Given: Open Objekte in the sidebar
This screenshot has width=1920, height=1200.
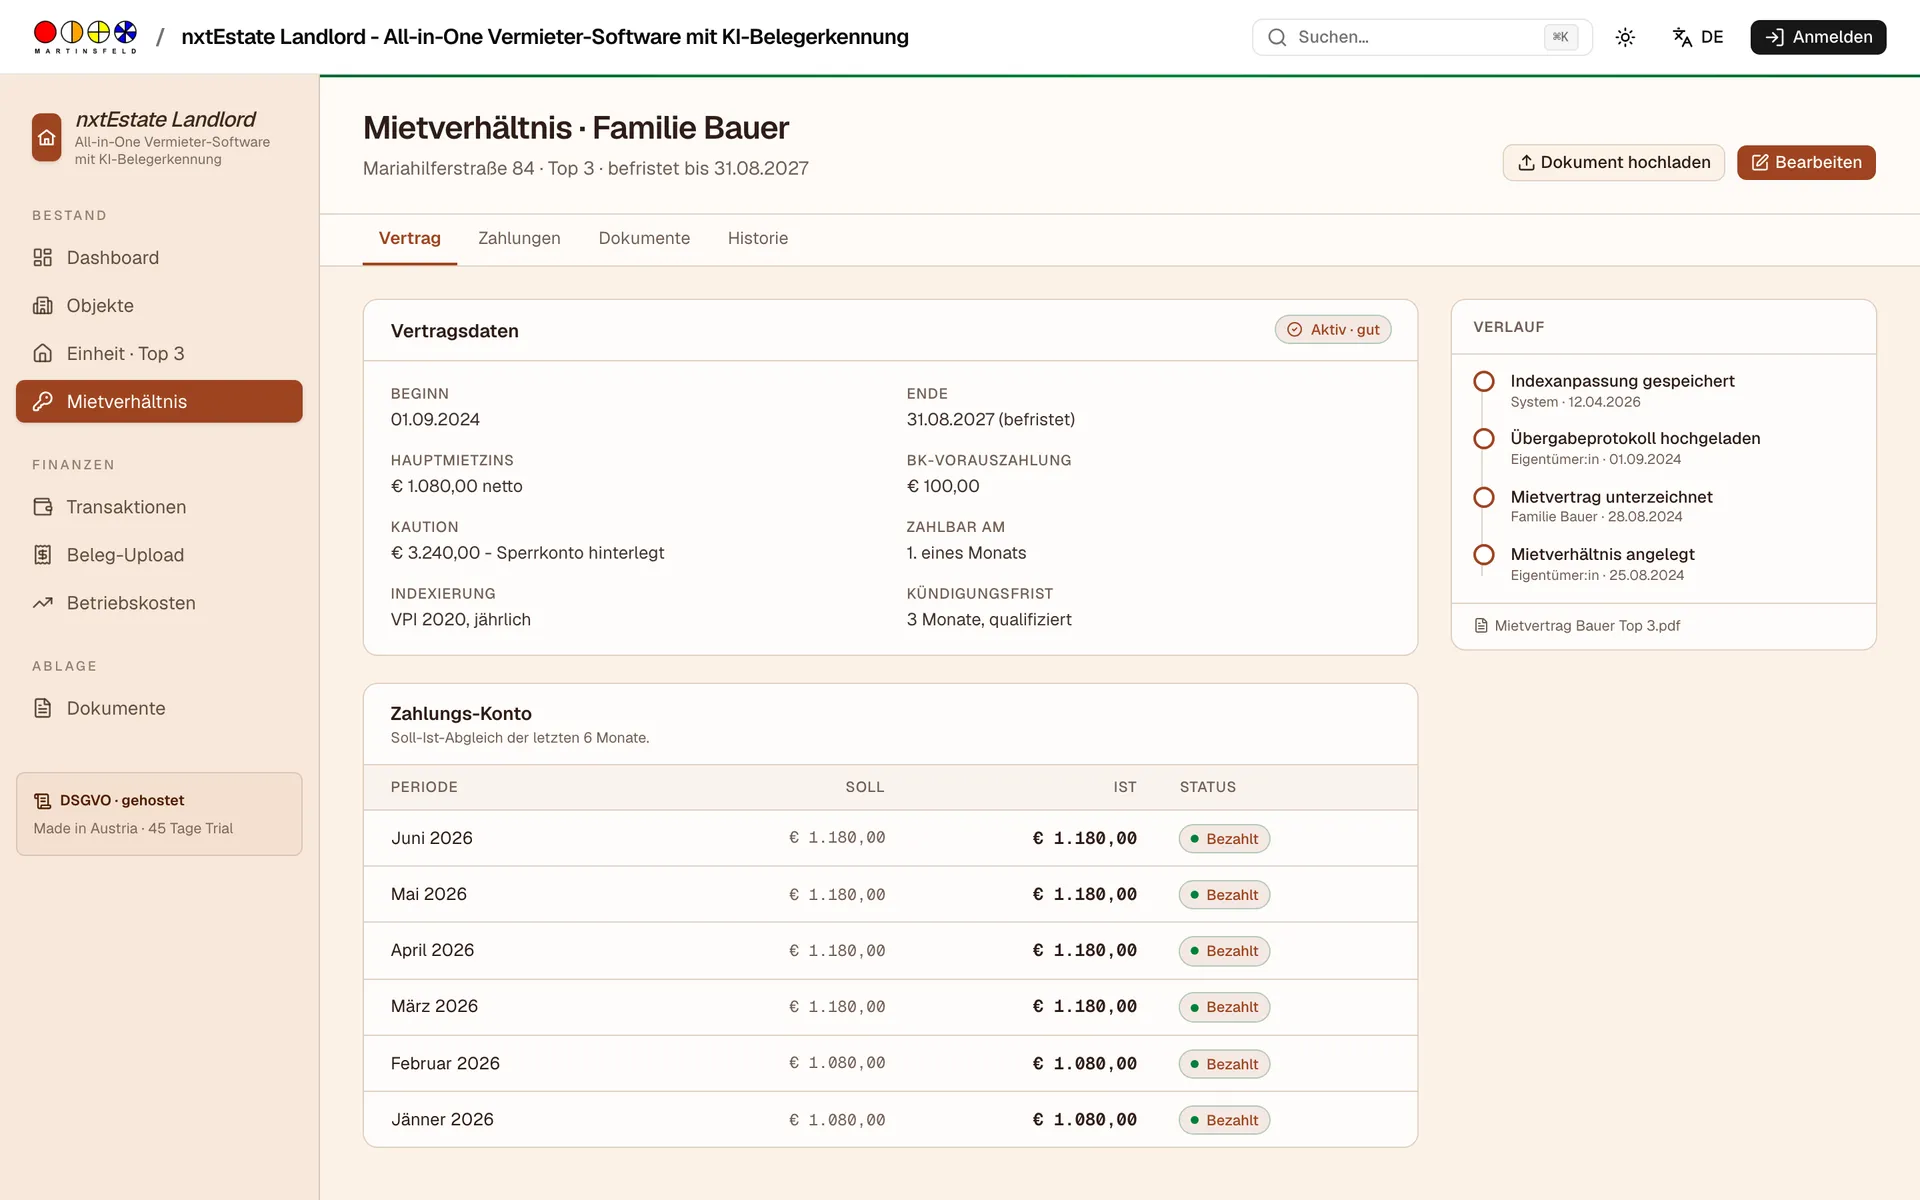Looking at the screenshot, I should click(x=159, y=306).
